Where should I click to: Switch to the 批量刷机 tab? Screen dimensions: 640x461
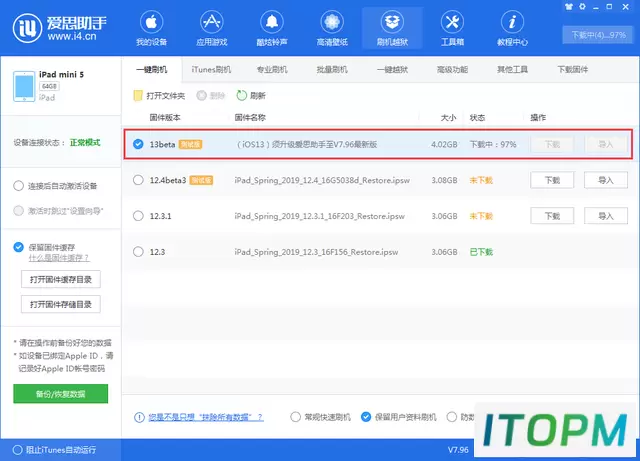pyautogui.click(x=332, y=70)
